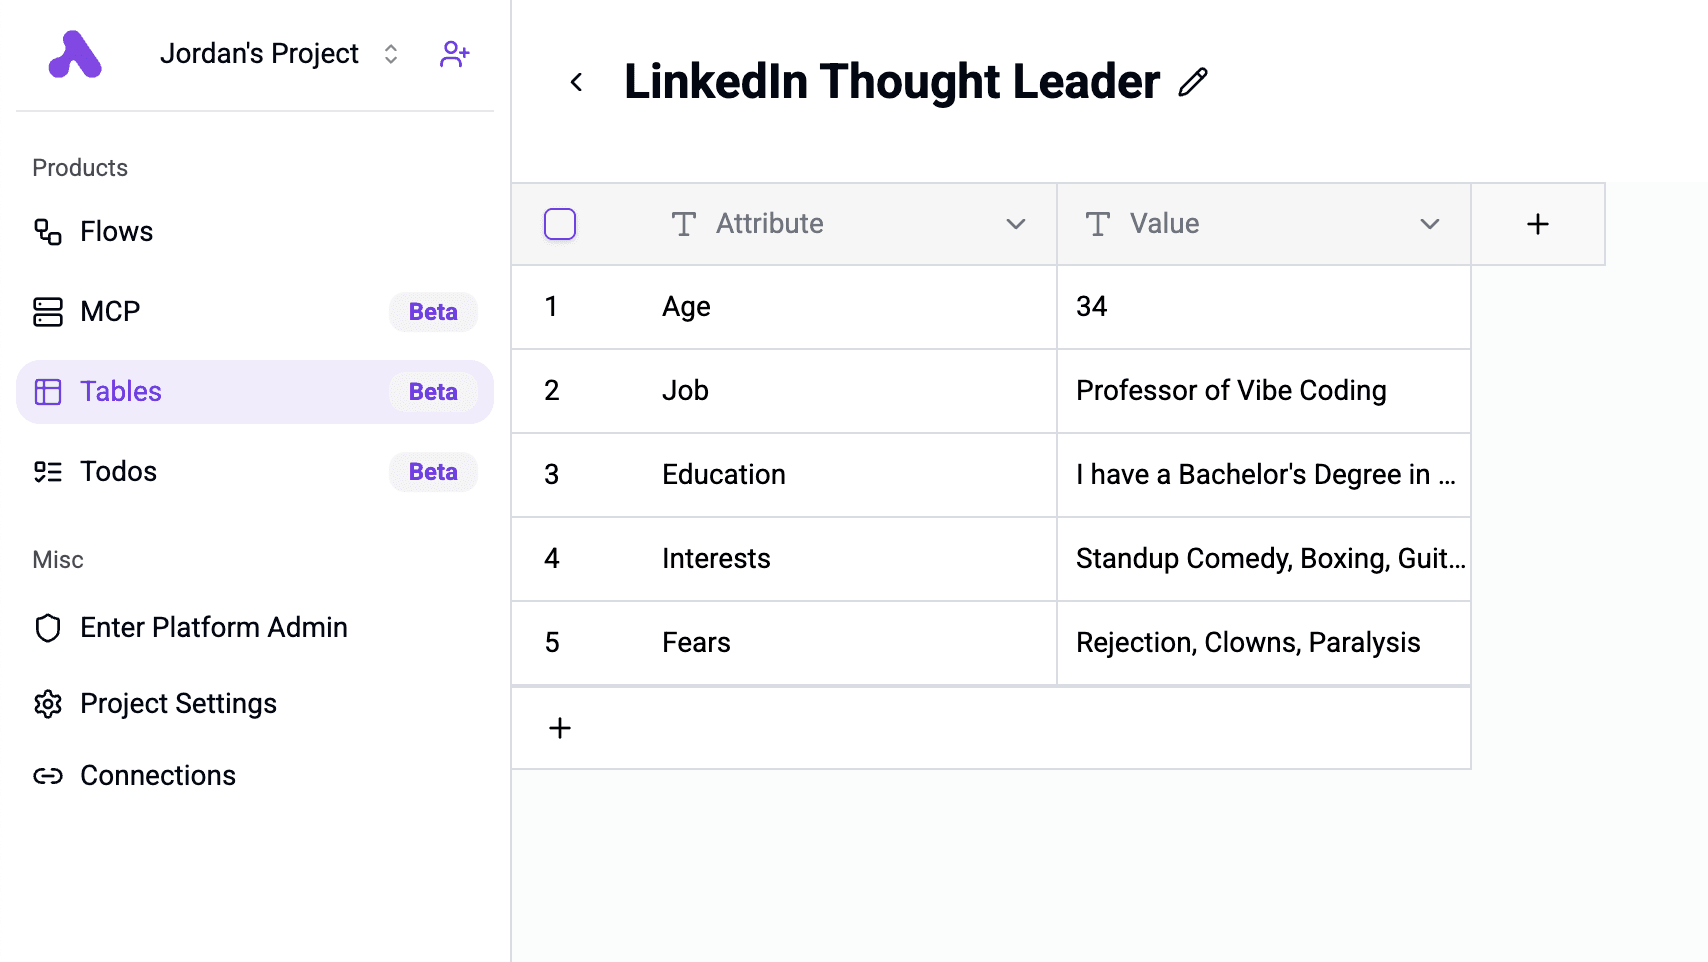Click Enter Platform Admin

pyautogui.click(x=213, y=628)
